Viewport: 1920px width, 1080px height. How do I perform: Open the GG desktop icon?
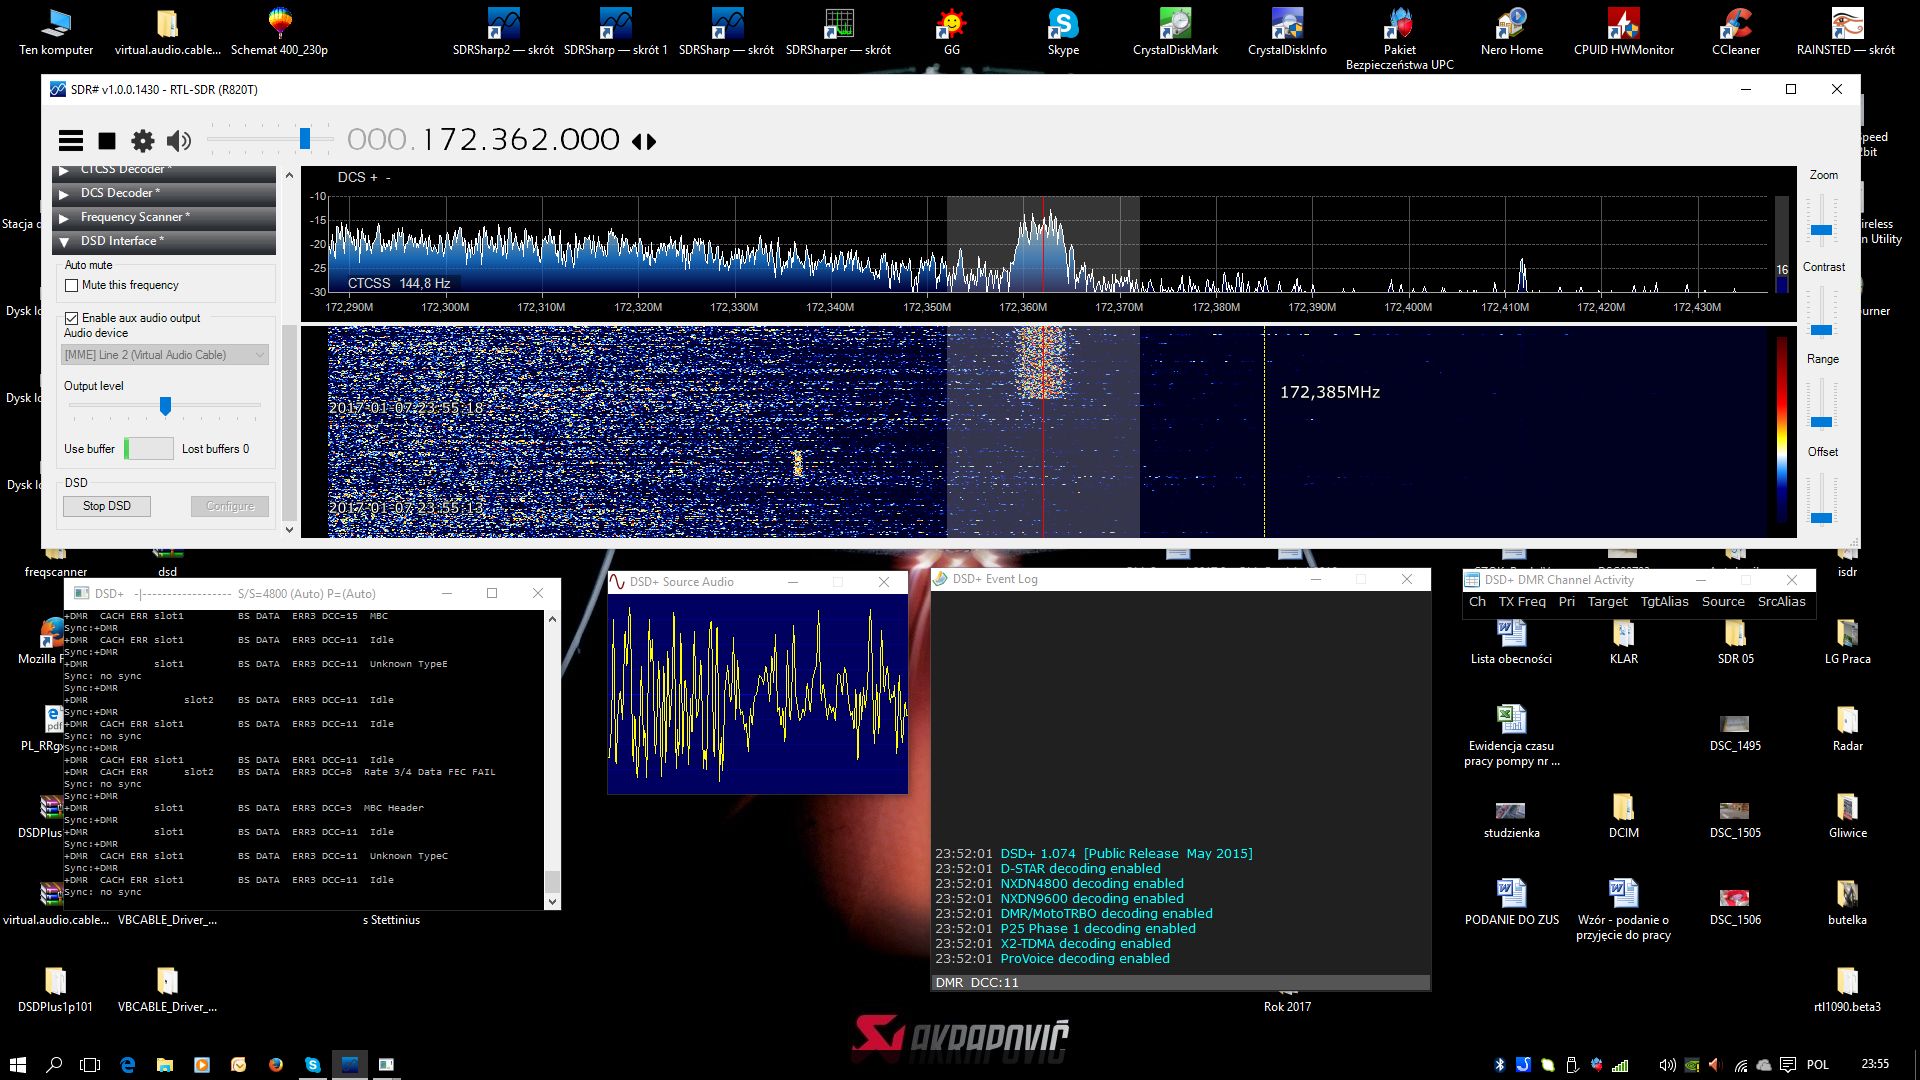pyautogui.click(x=951, y=32)
